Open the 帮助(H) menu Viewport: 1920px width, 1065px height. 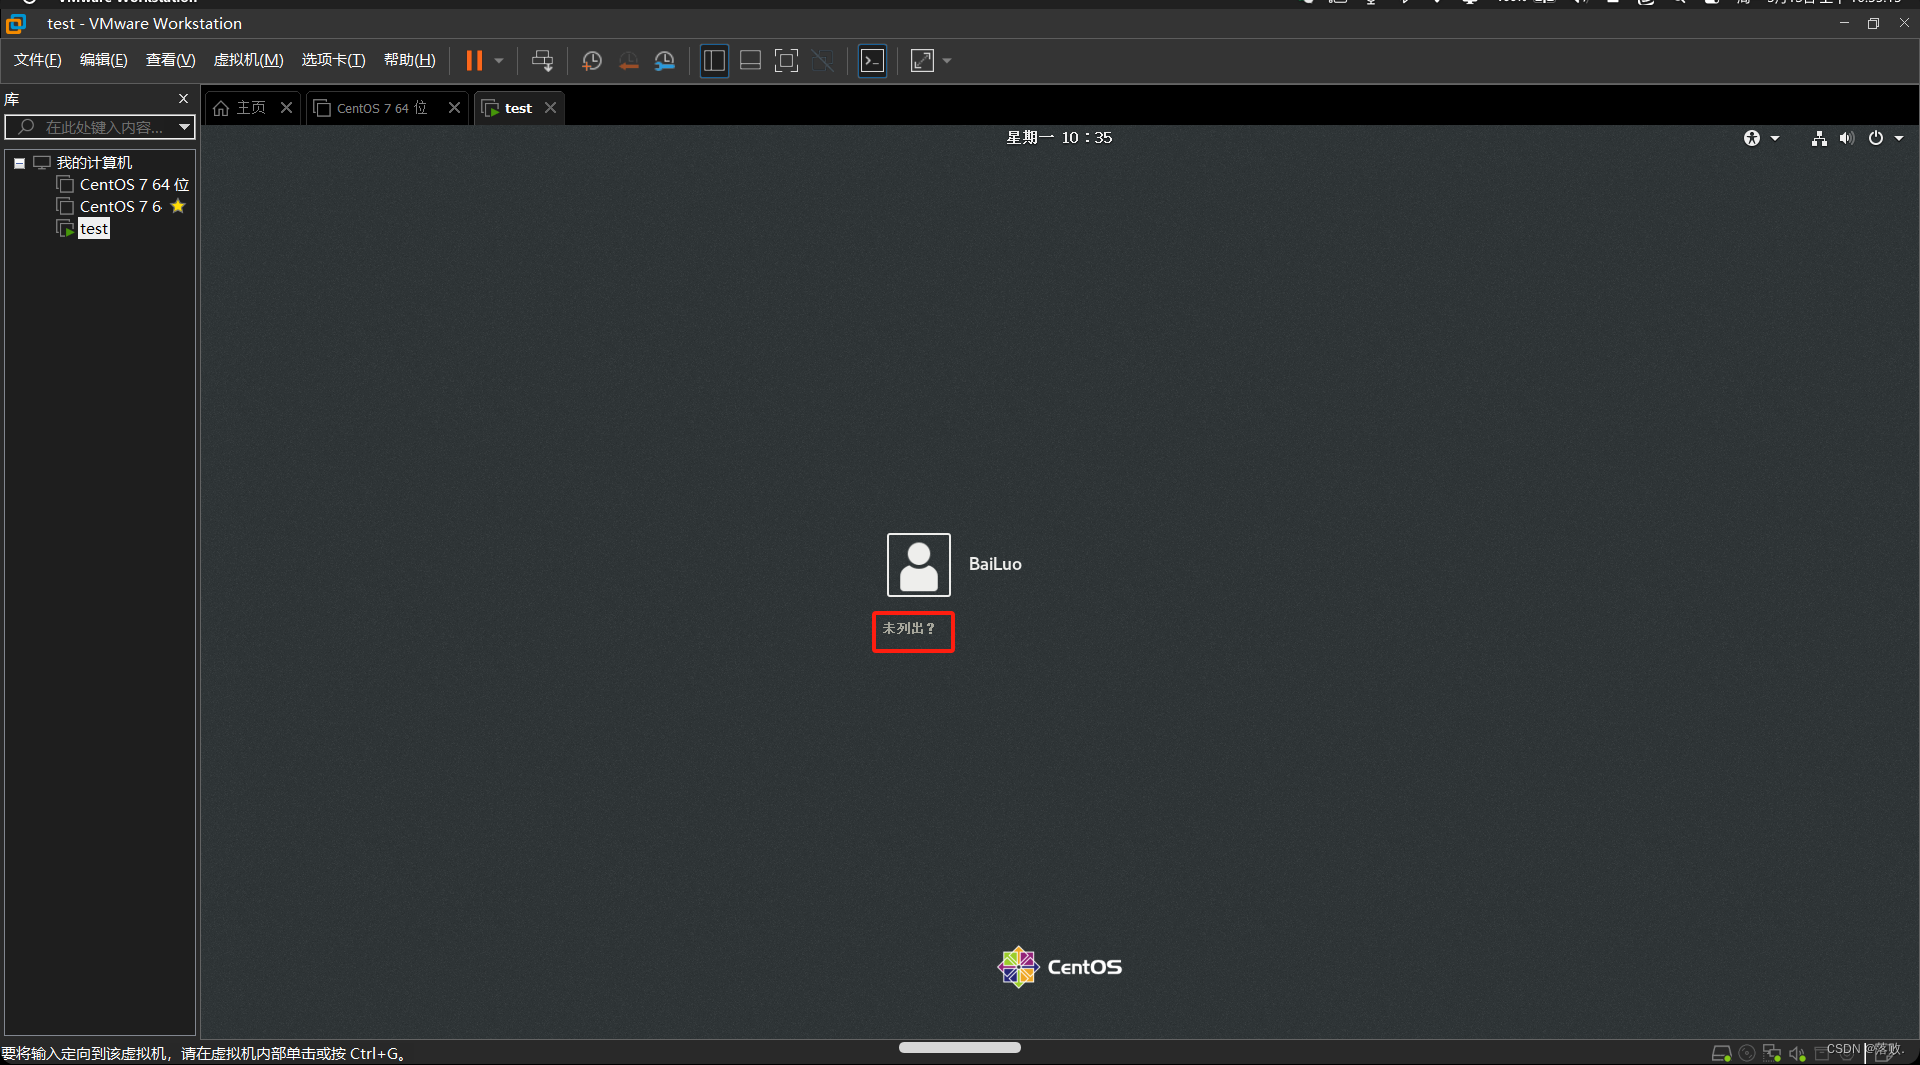(x=410, y=60)
